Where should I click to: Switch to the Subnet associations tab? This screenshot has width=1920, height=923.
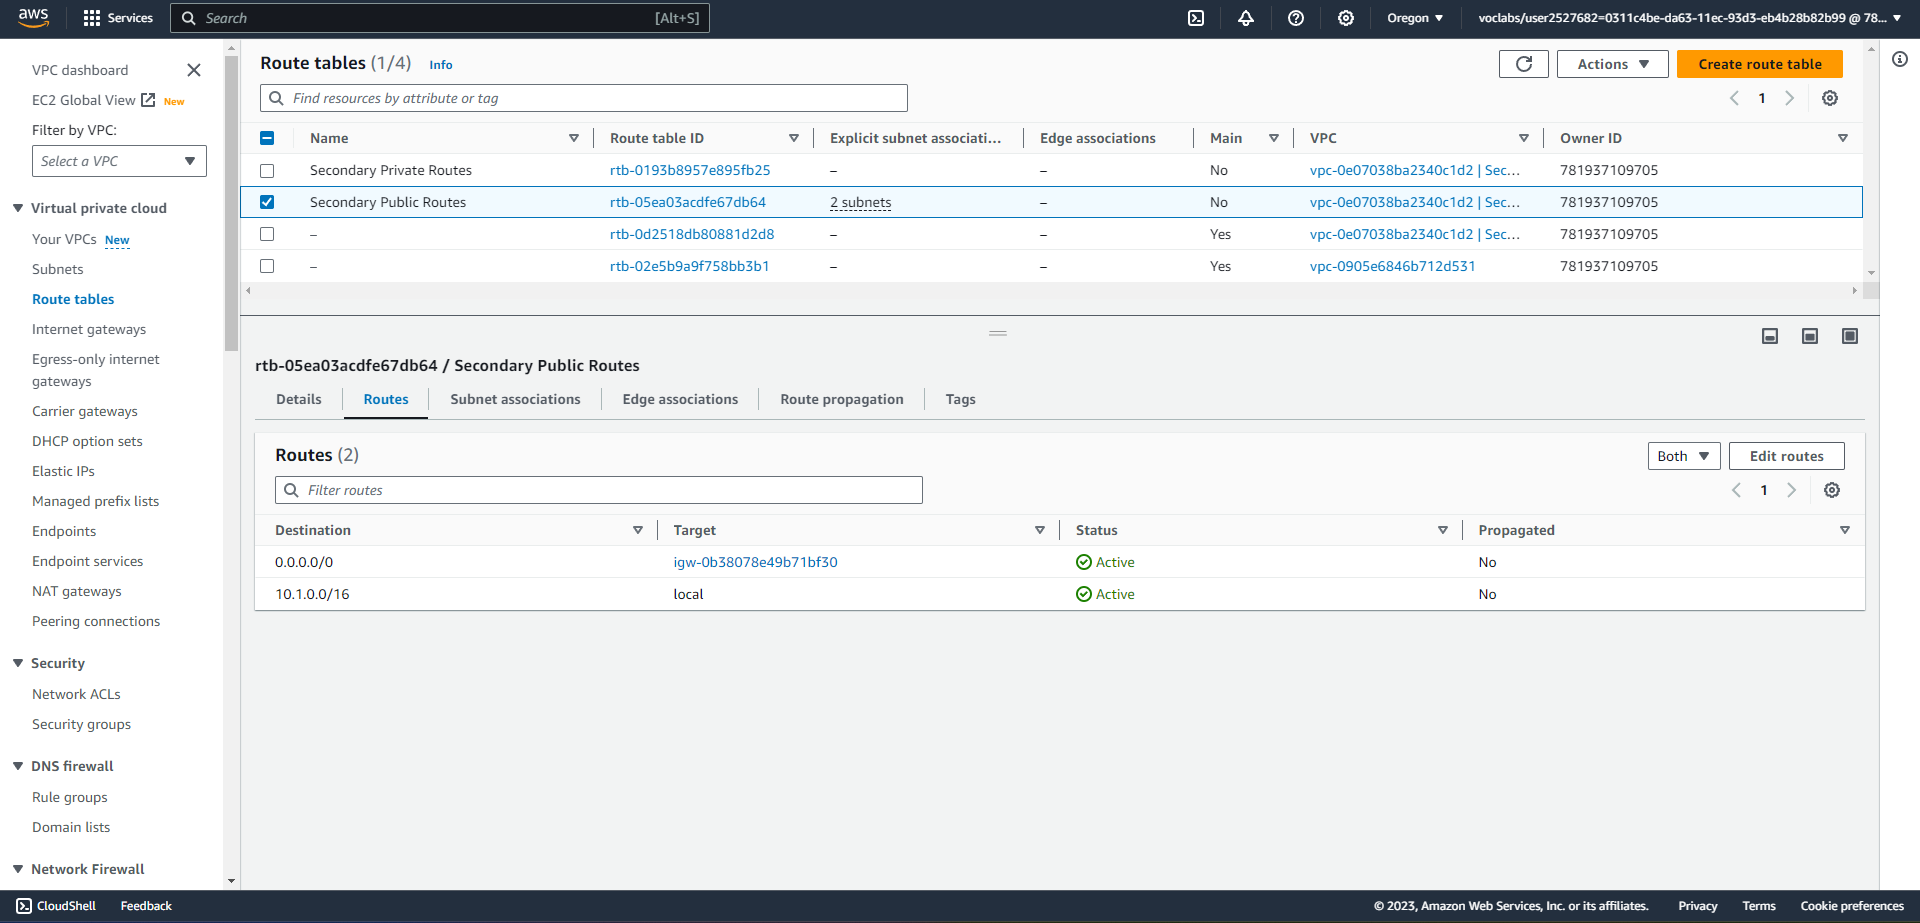[x=515, y=399]
